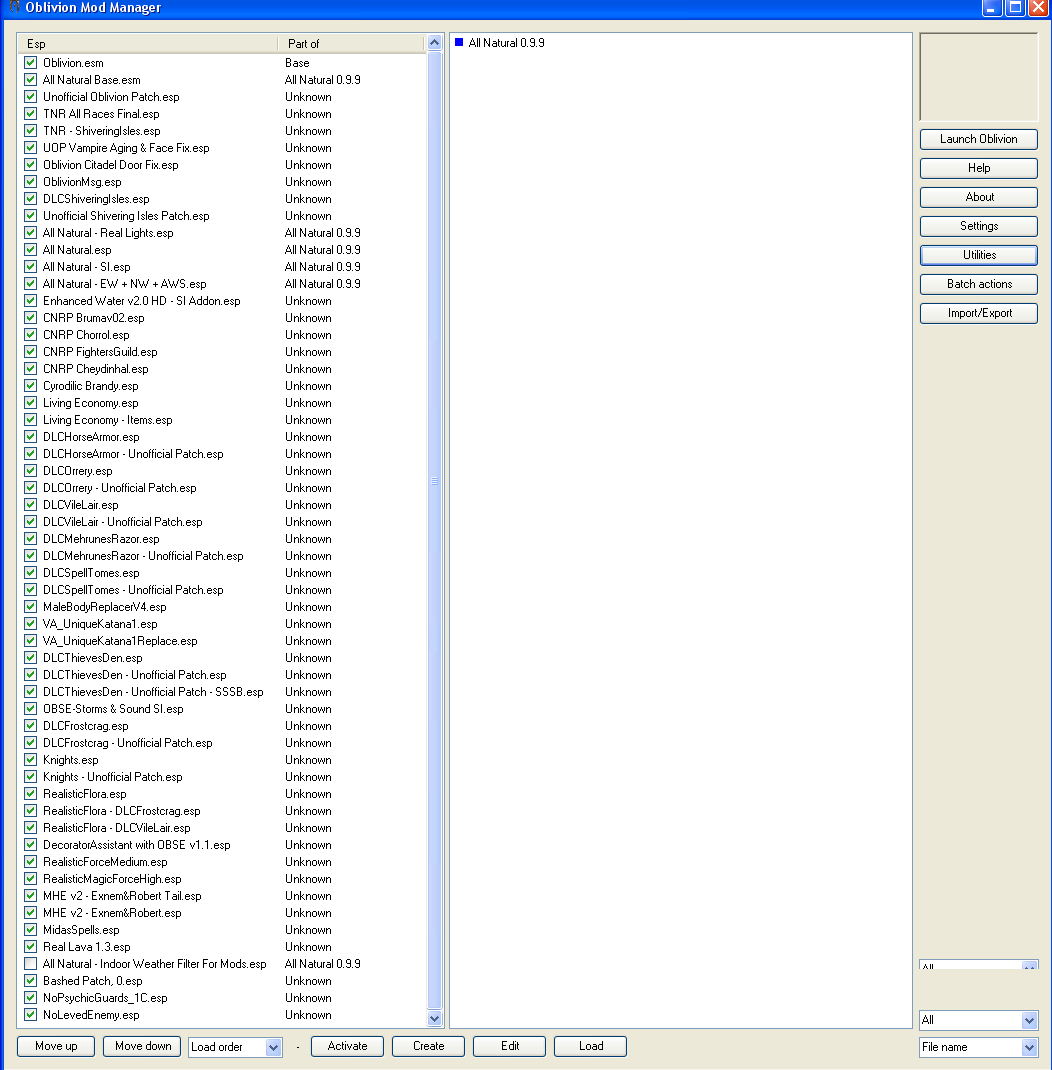Click the Activate button
Screen dimensions: 1052x1070
[x=347, y=1046]
